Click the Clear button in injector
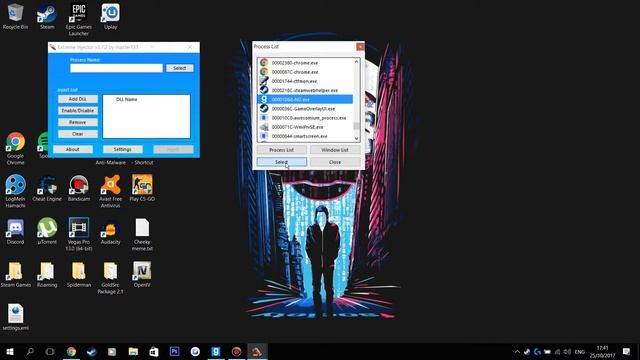640x360 pixels. point(78,134)
